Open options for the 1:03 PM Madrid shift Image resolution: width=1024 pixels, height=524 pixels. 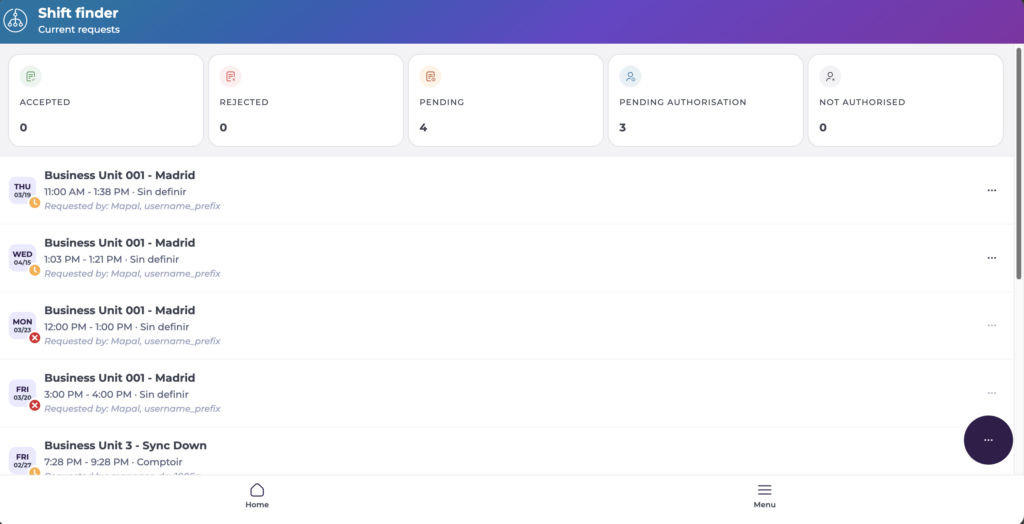[991, 258]
